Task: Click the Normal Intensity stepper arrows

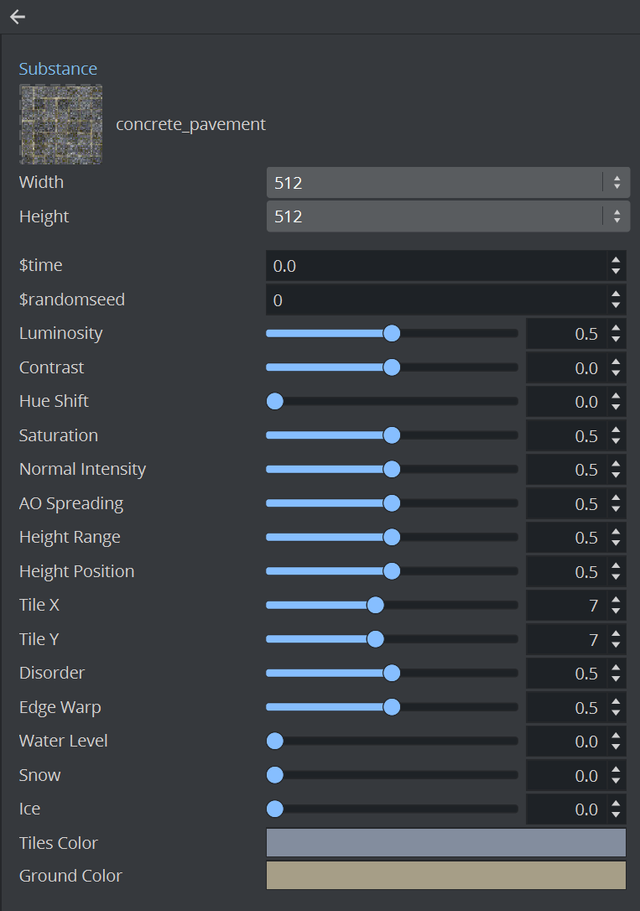Action: point(616,470)
